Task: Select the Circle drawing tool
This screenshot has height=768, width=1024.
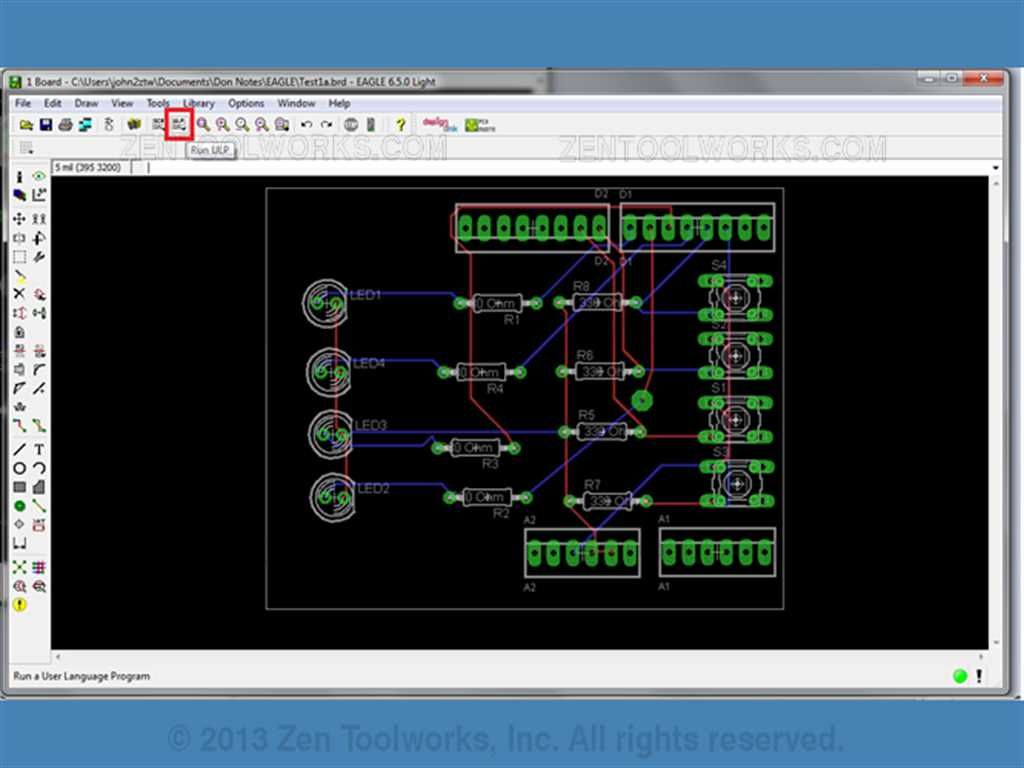Action: click(20, 468)
